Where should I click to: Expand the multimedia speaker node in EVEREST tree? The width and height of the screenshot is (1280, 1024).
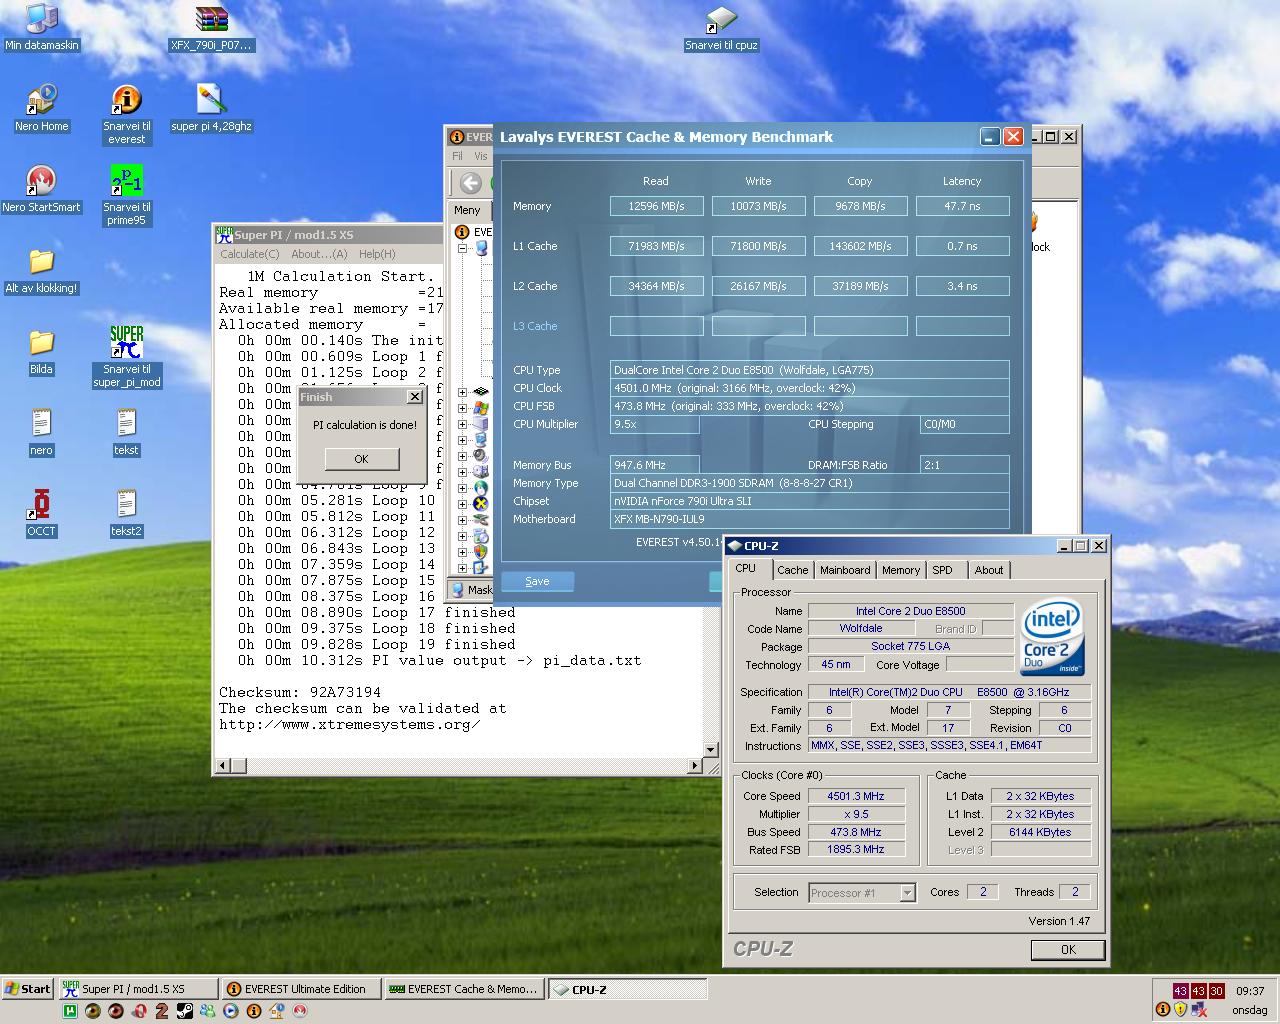(x=462, y=456)
